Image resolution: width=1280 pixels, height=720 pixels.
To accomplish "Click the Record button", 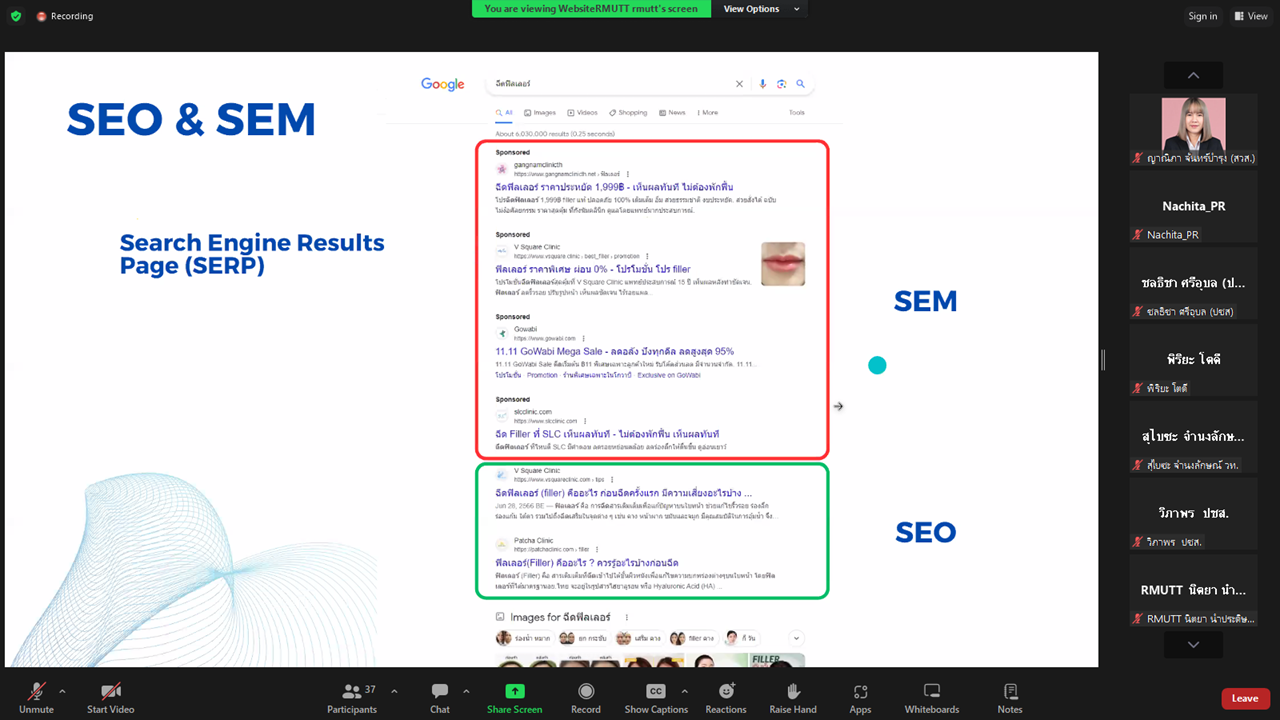I will point(586,697).
